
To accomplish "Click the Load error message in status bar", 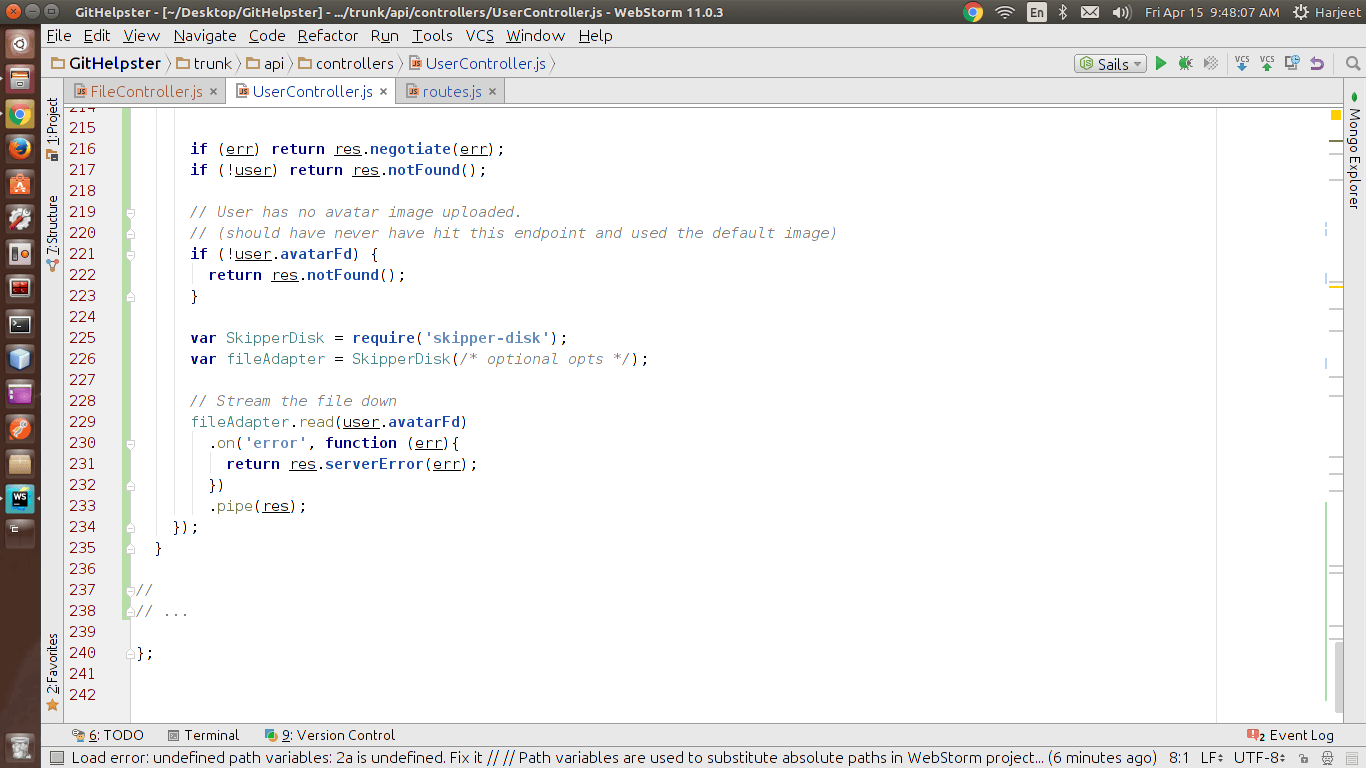I will (x=614, y=758).
